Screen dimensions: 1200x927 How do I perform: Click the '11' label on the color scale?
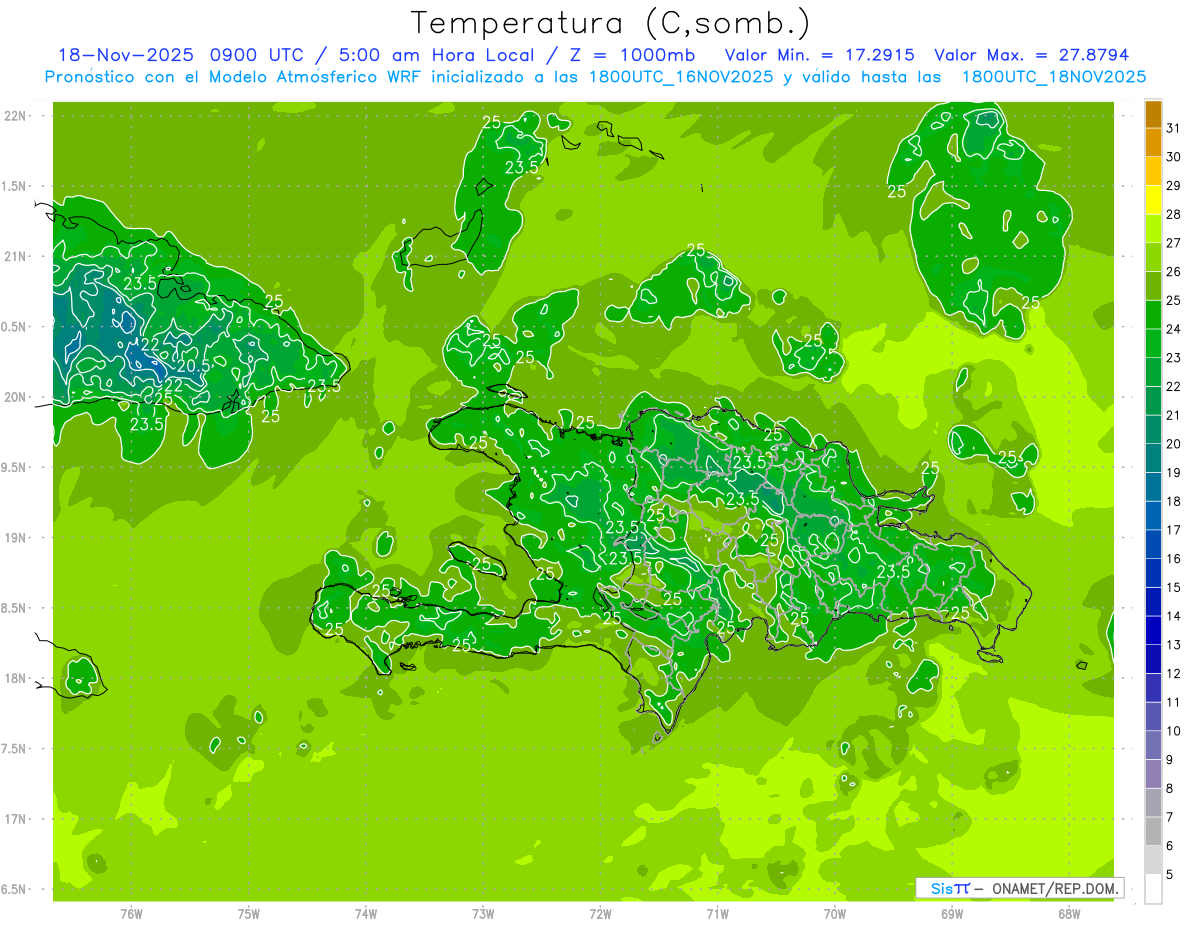[1174, 702]
